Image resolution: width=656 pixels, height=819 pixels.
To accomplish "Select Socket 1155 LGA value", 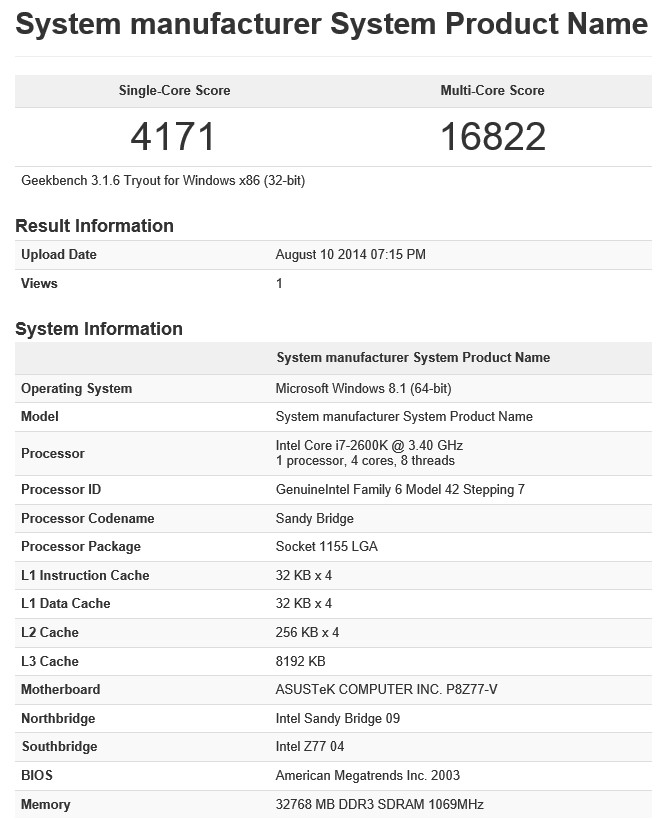I will click(x=326, y=546).
